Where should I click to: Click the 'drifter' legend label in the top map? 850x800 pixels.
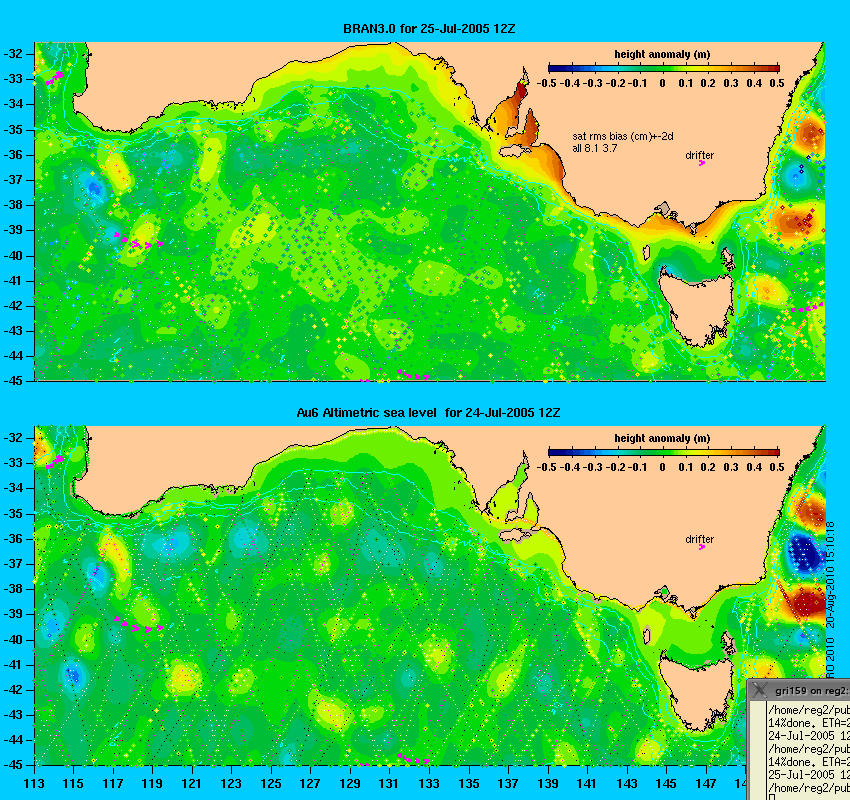click(699, 156)
